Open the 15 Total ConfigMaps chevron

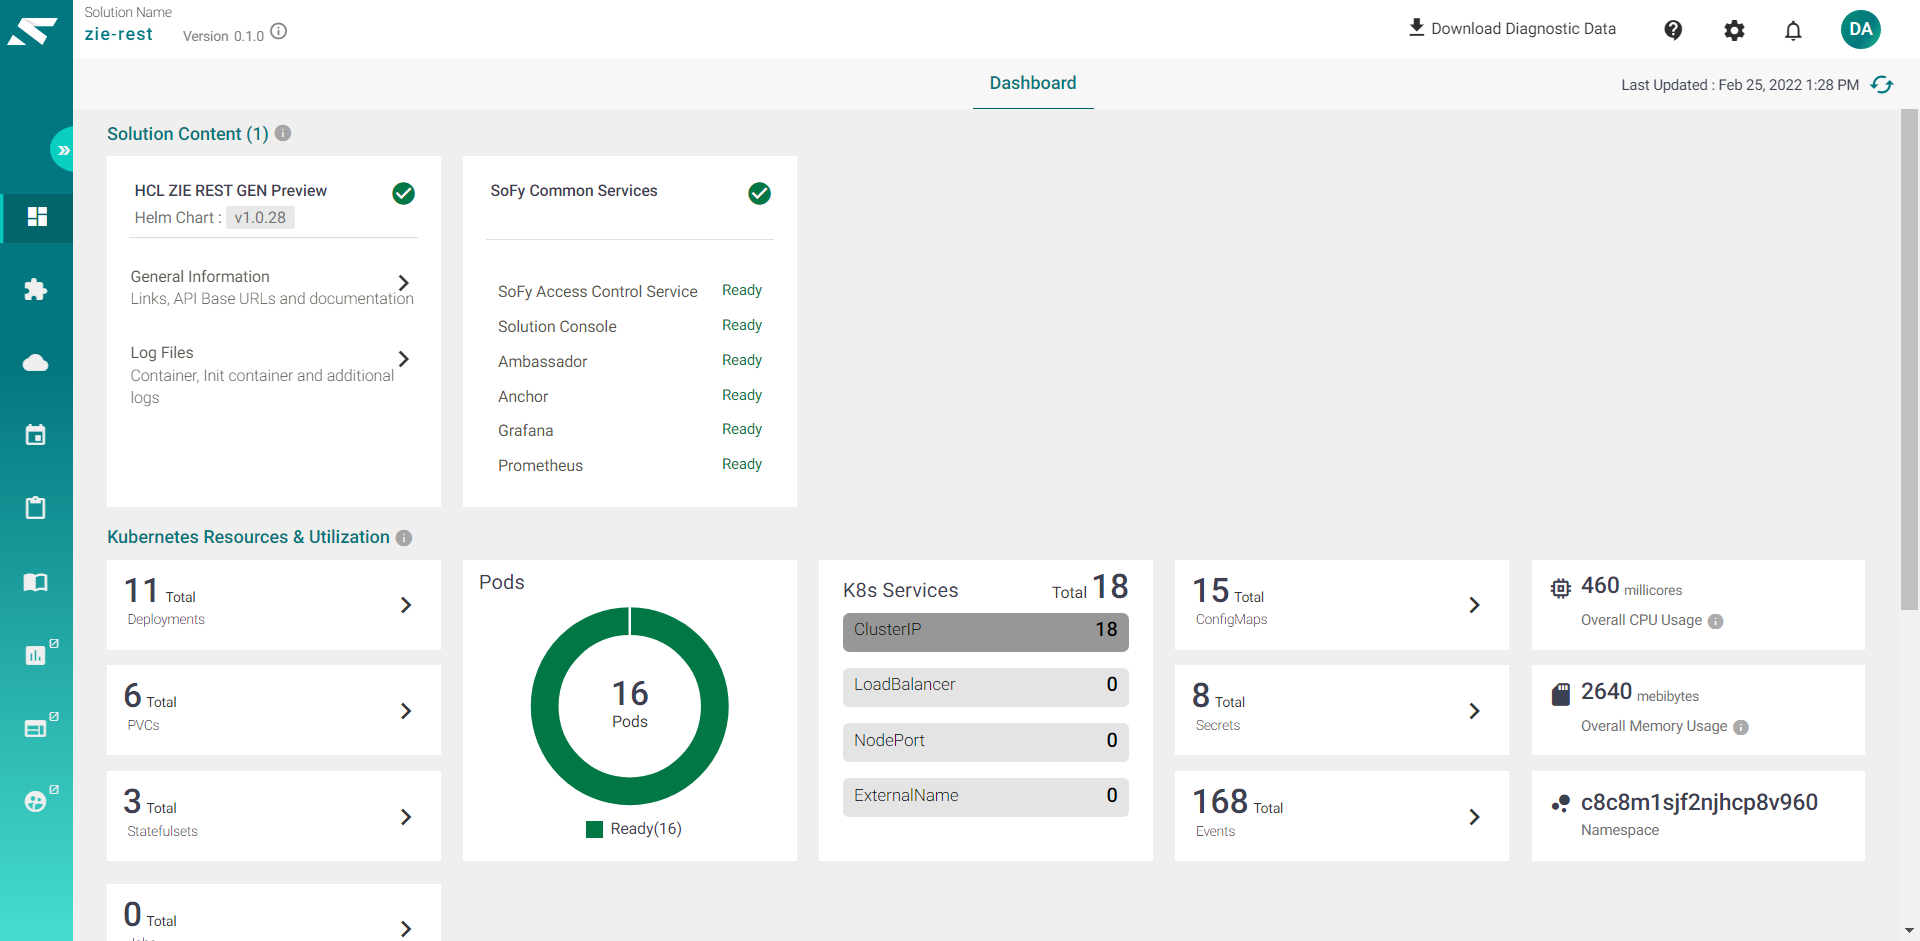(x=1474, y=605)
